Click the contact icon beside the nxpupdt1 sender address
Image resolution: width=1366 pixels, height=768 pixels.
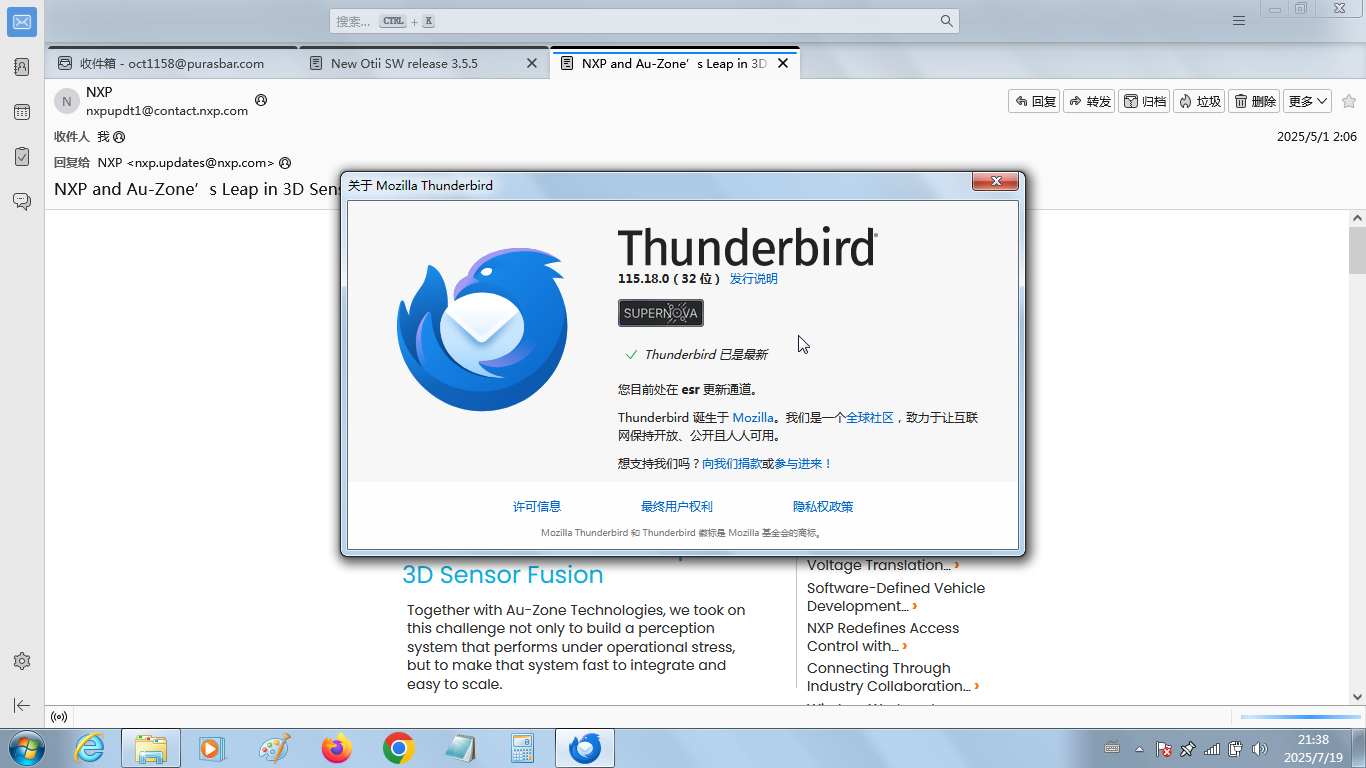[261, 100]
